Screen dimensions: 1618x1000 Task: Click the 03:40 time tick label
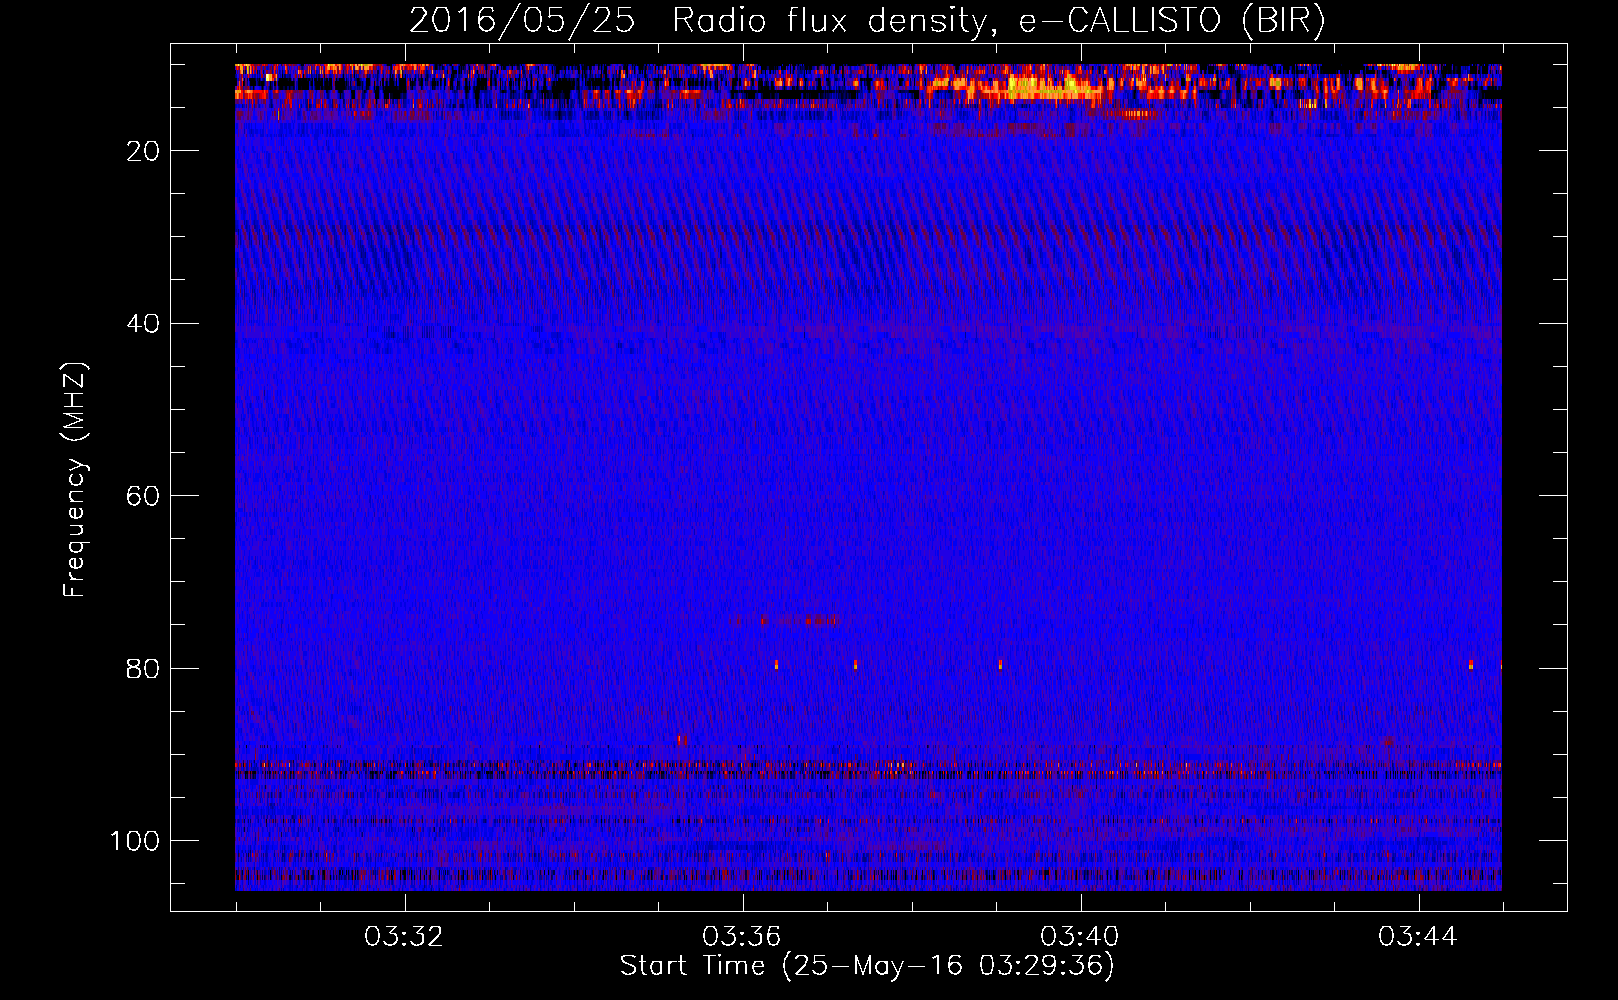point(1079,937)
